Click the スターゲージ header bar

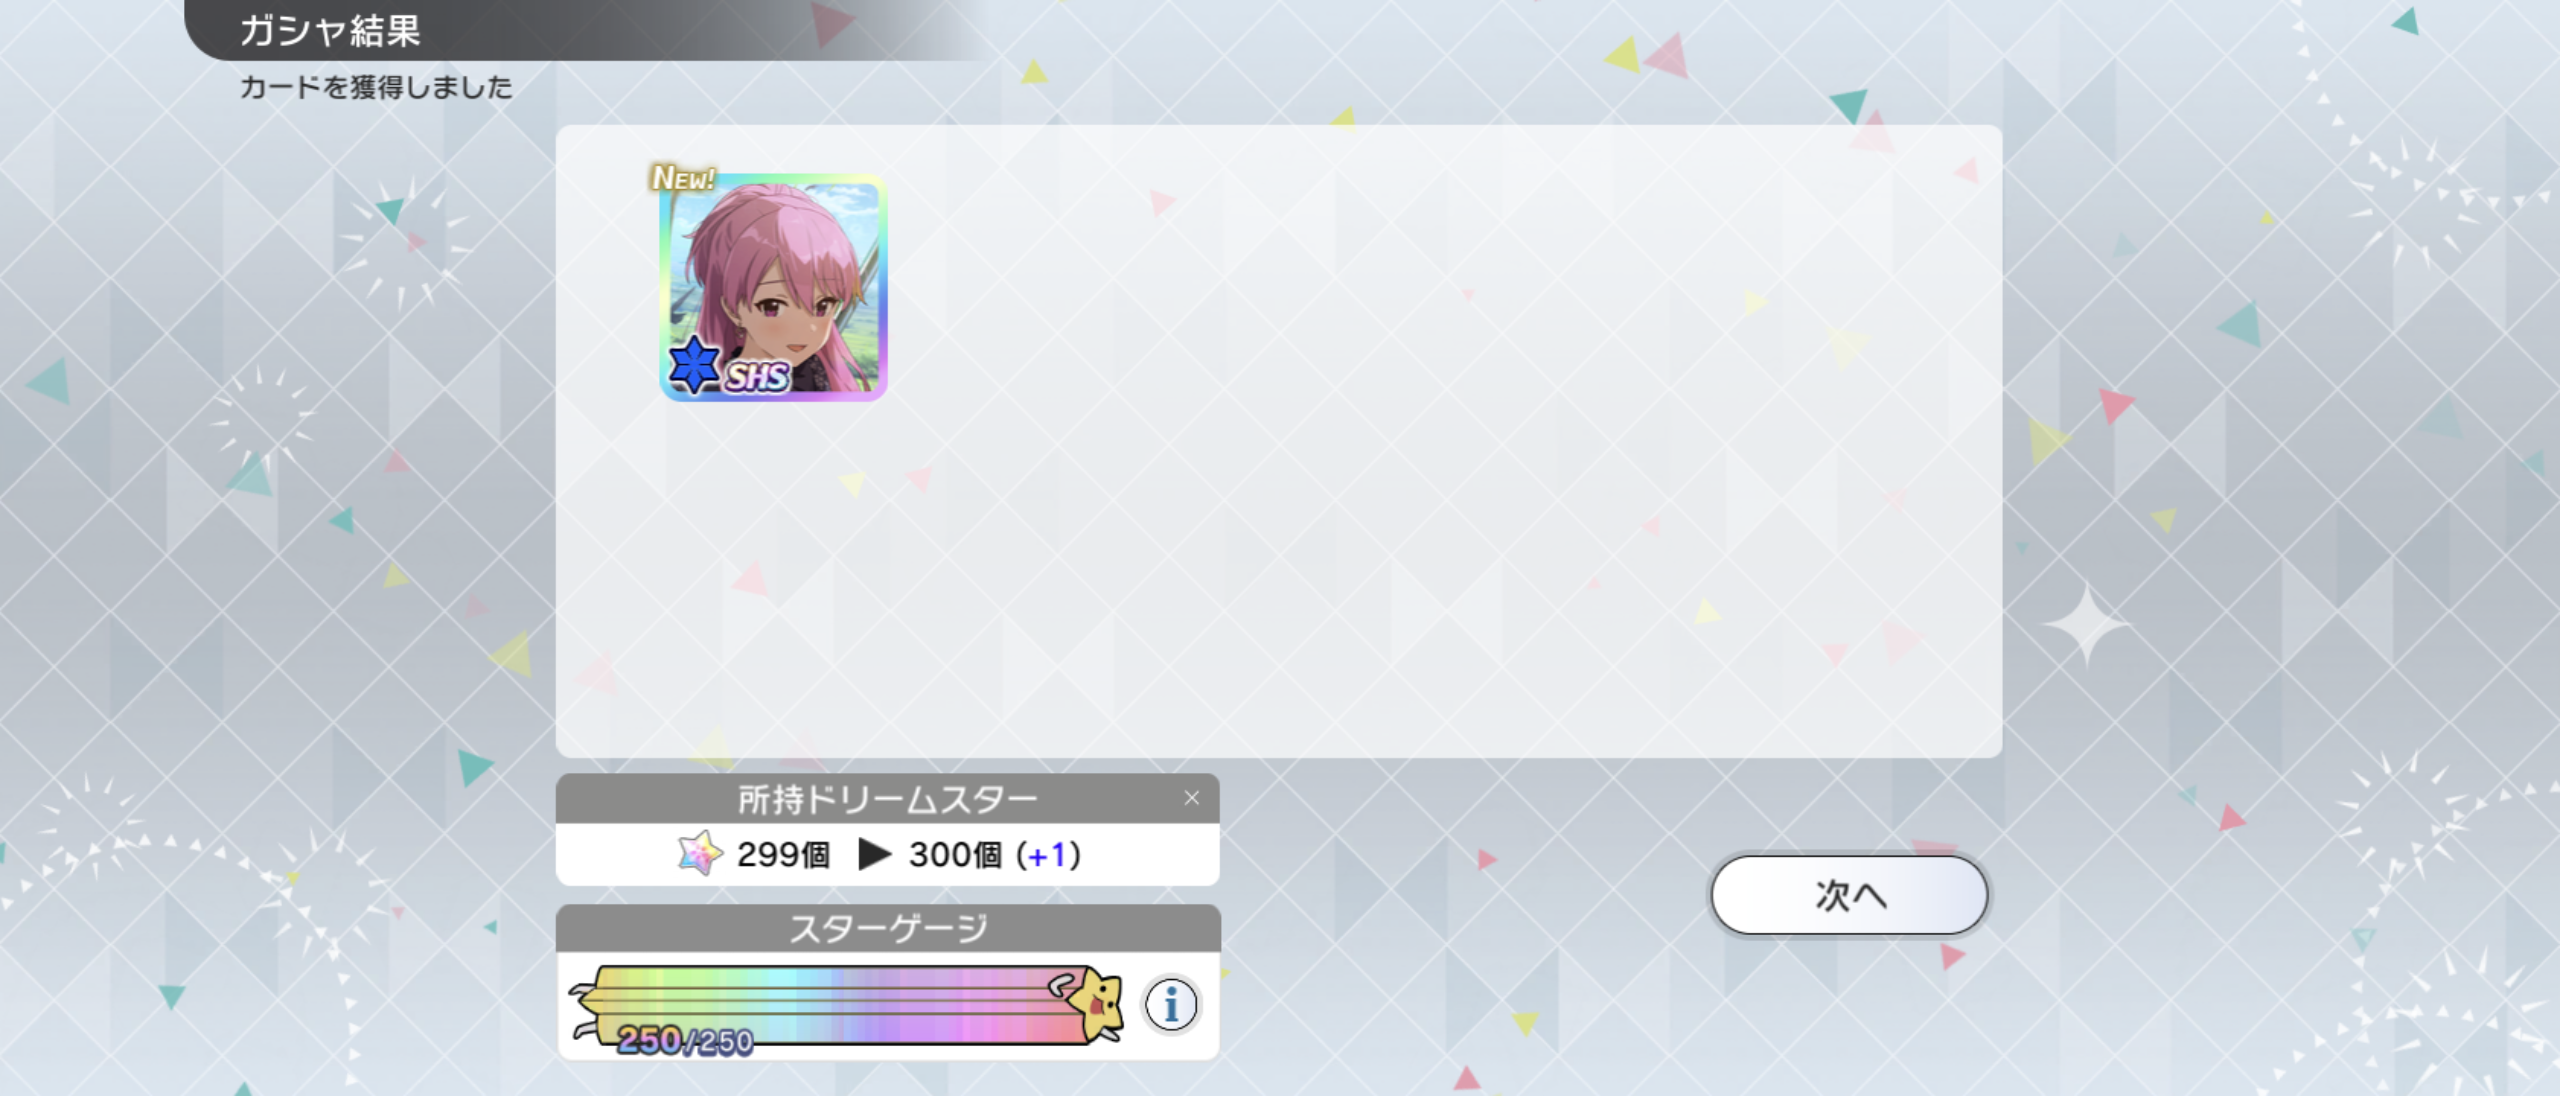tap(888, 928)
